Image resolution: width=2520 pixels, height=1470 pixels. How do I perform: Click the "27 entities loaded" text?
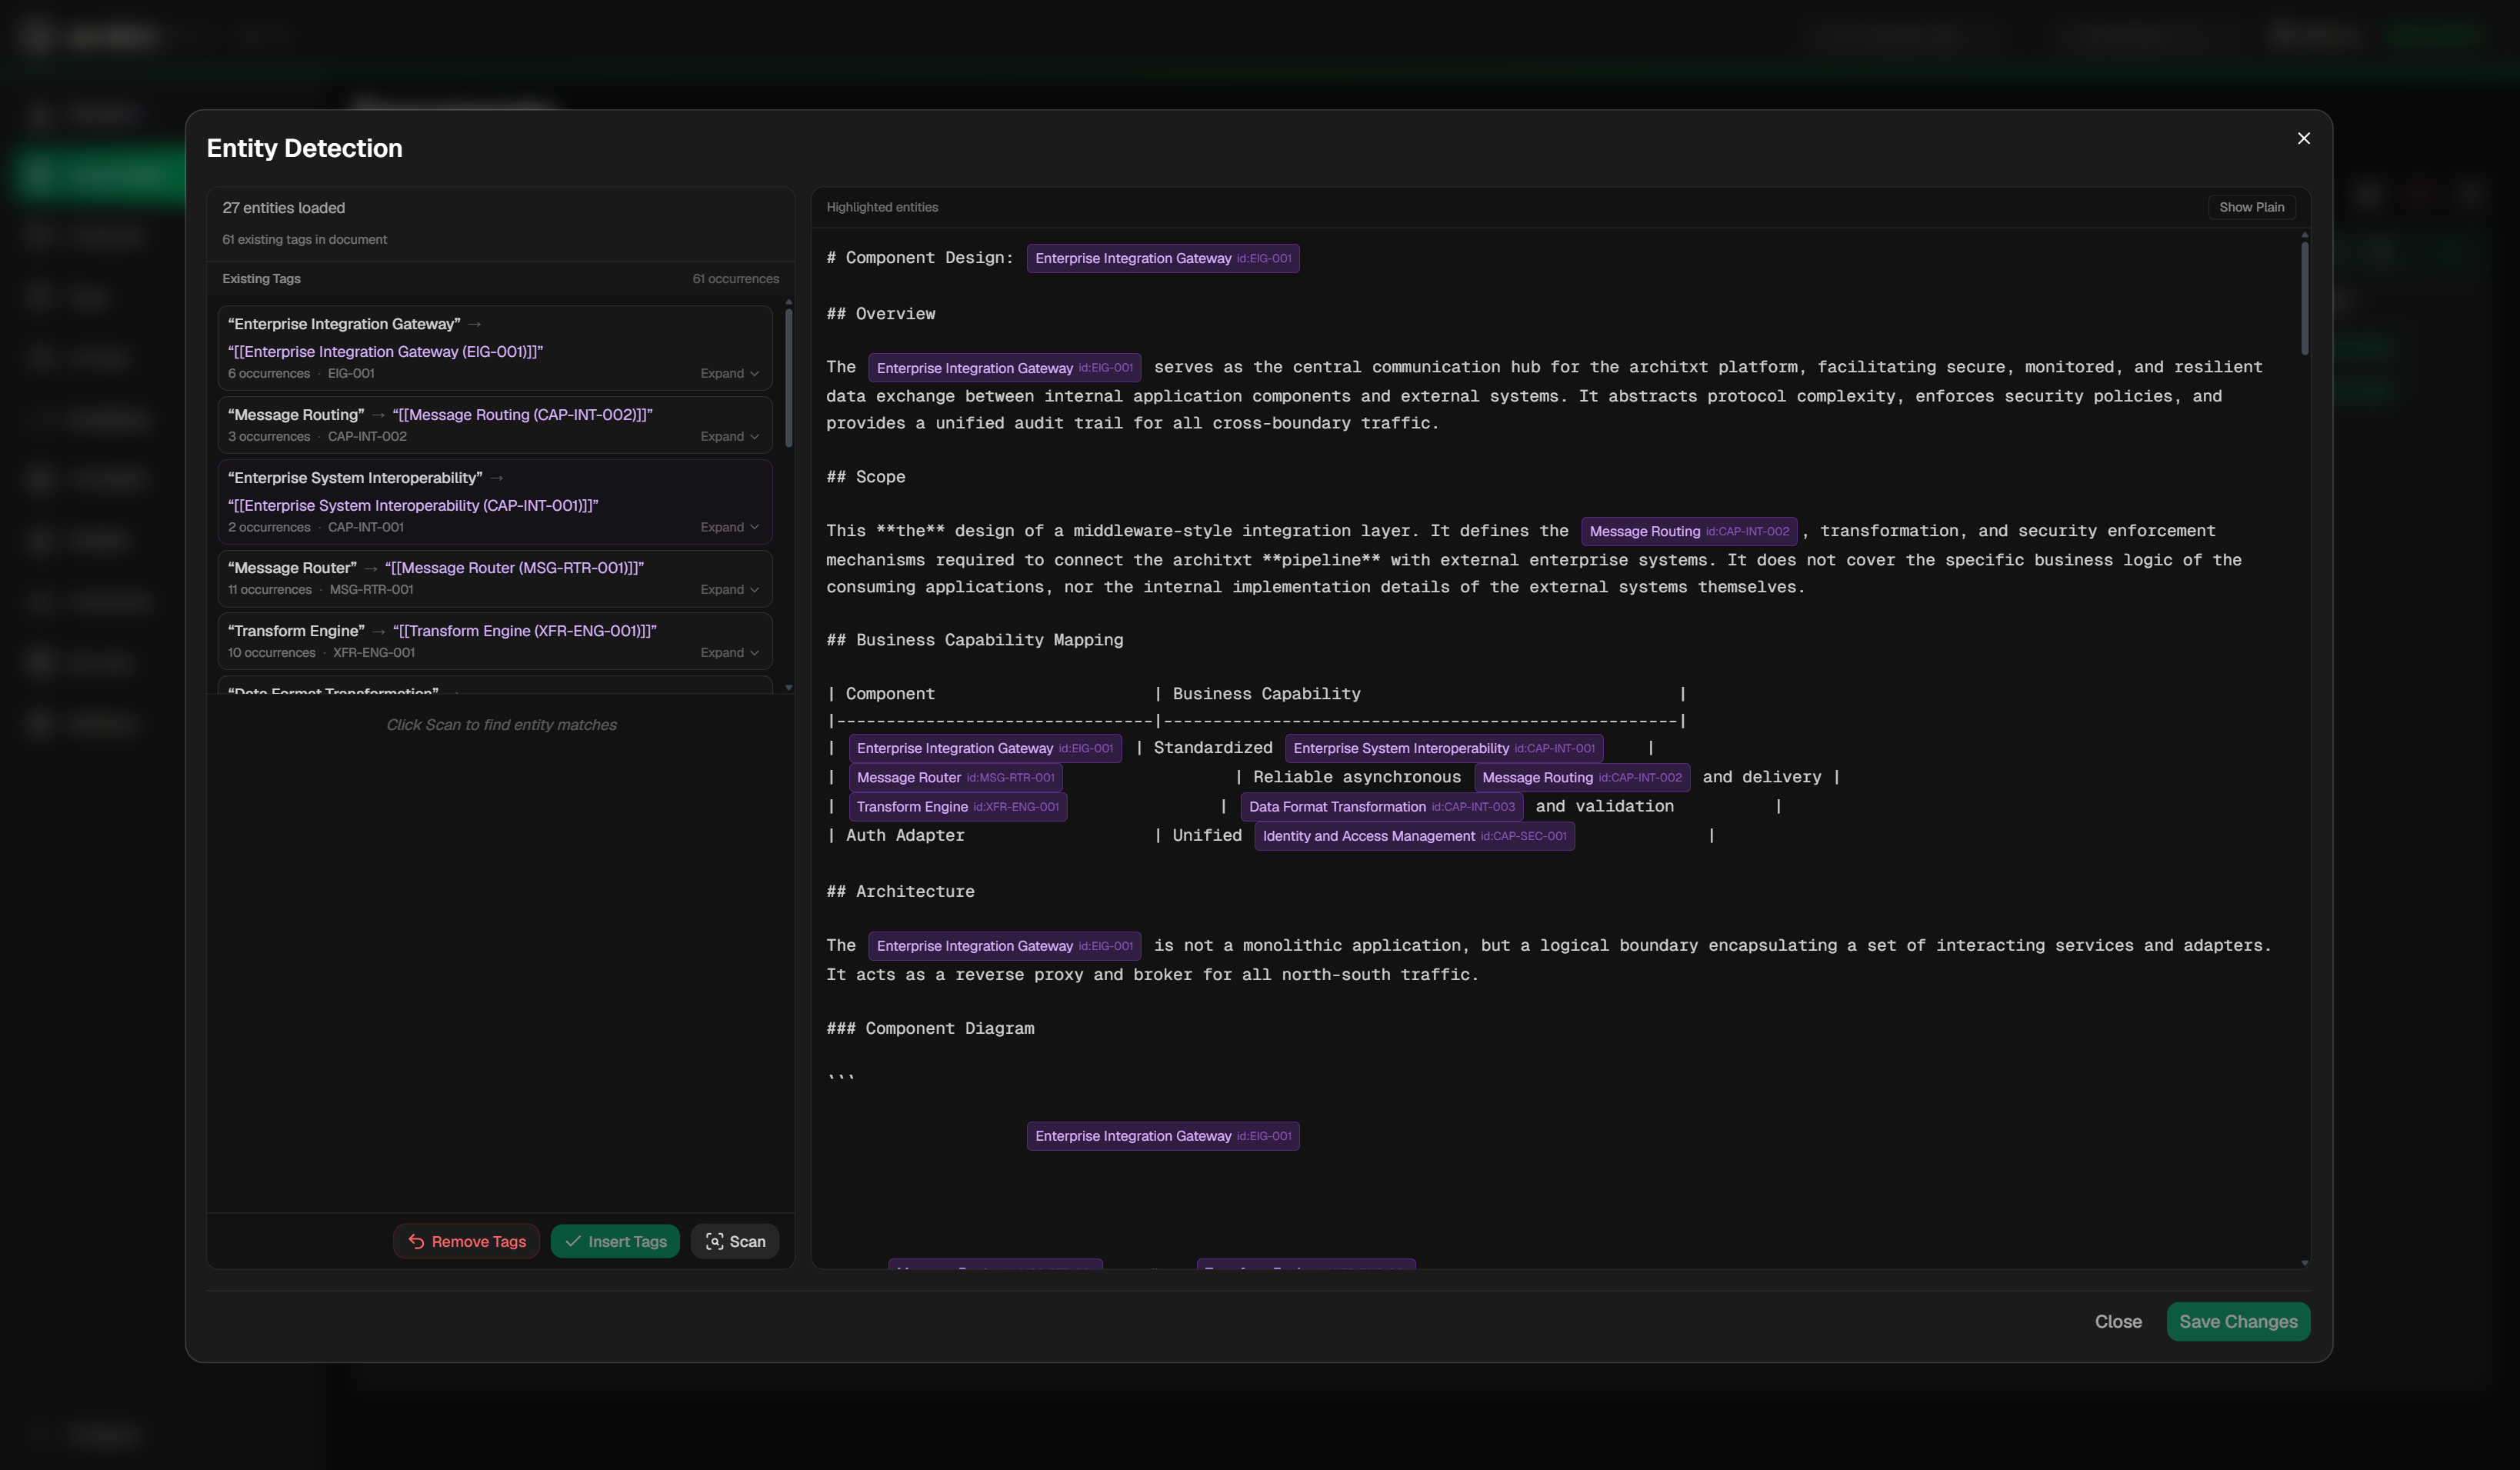(x=283, y=208)
